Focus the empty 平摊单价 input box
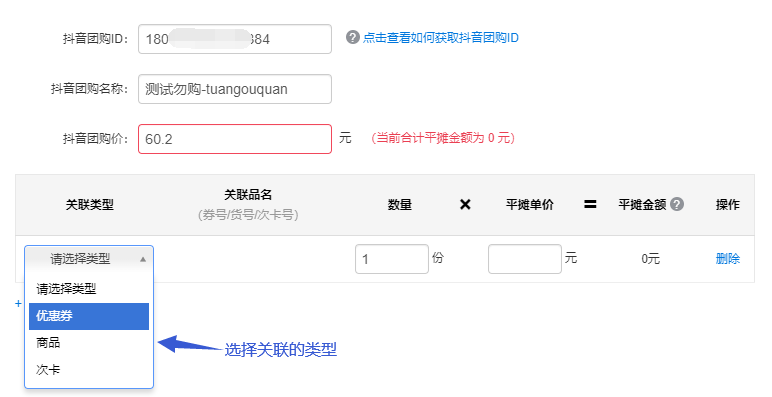Image resolution: width=772 pixels, height=397 pixels. pos(525,259)
